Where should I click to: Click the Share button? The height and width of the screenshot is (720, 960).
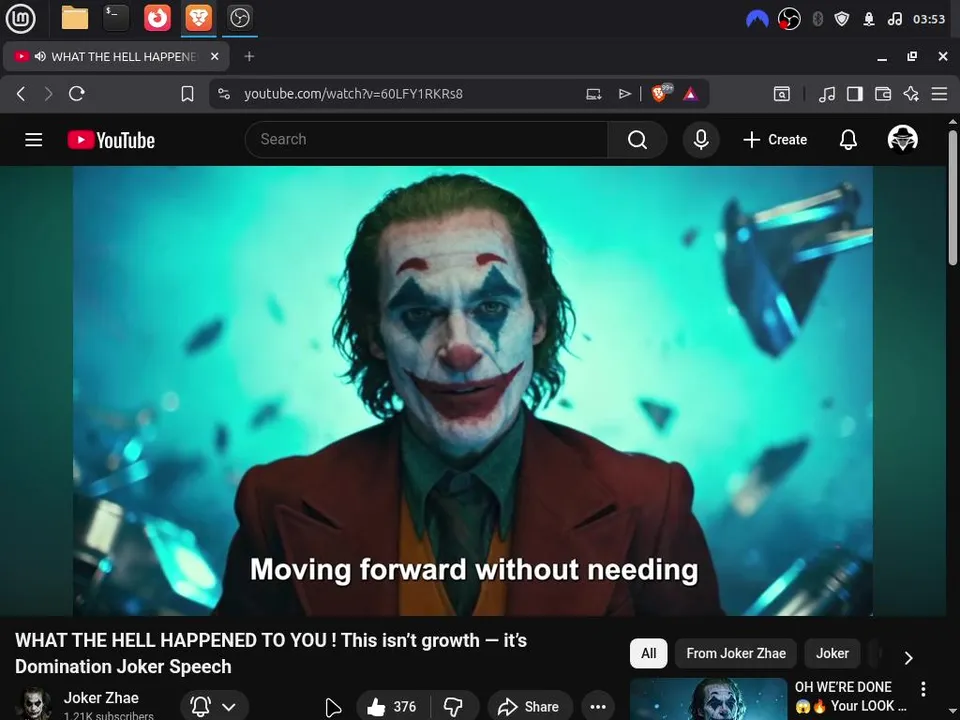pyautogui.click(x=530, y=707)
